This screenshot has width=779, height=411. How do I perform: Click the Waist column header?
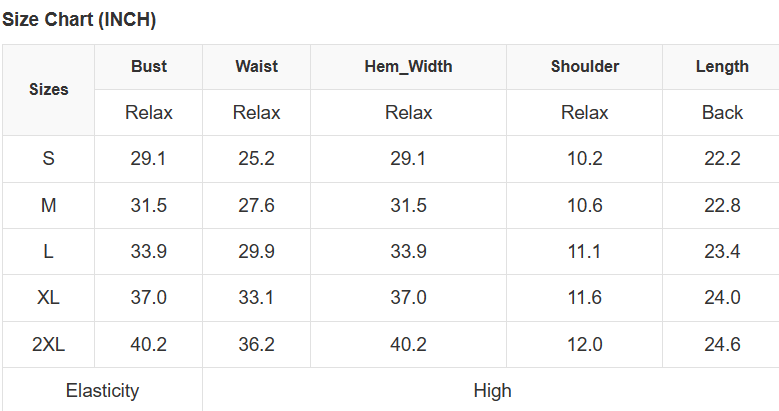(257, 67)
